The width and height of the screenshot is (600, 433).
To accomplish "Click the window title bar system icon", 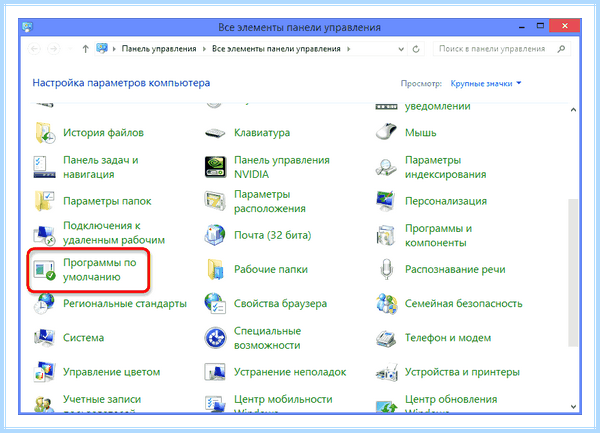I will (28, 27).
